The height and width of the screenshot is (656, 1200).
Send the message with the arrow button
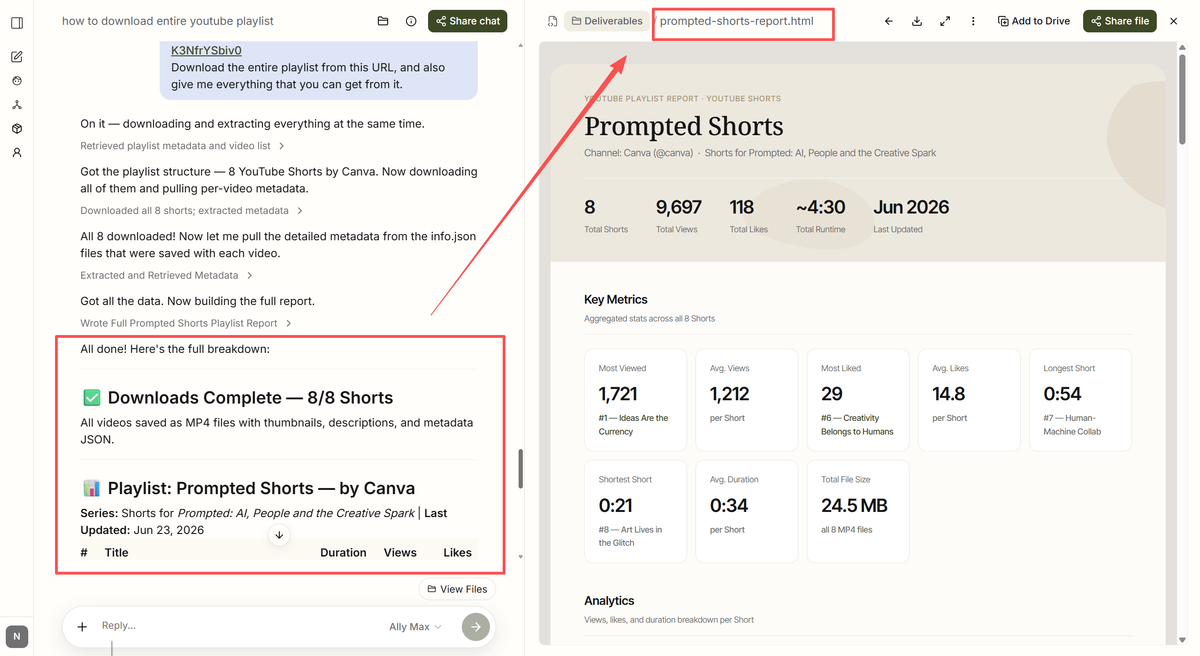(476, 627)
